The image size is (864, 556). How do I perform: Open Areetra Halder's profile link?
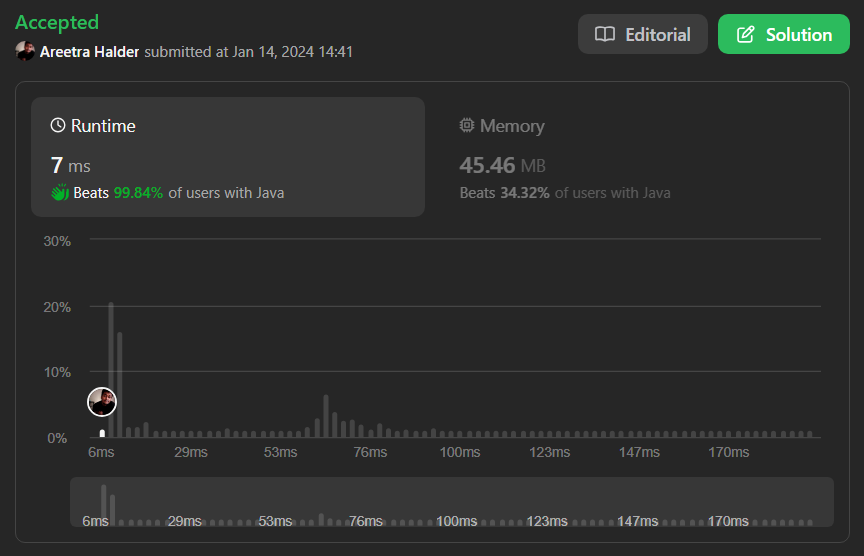point(89,51)
